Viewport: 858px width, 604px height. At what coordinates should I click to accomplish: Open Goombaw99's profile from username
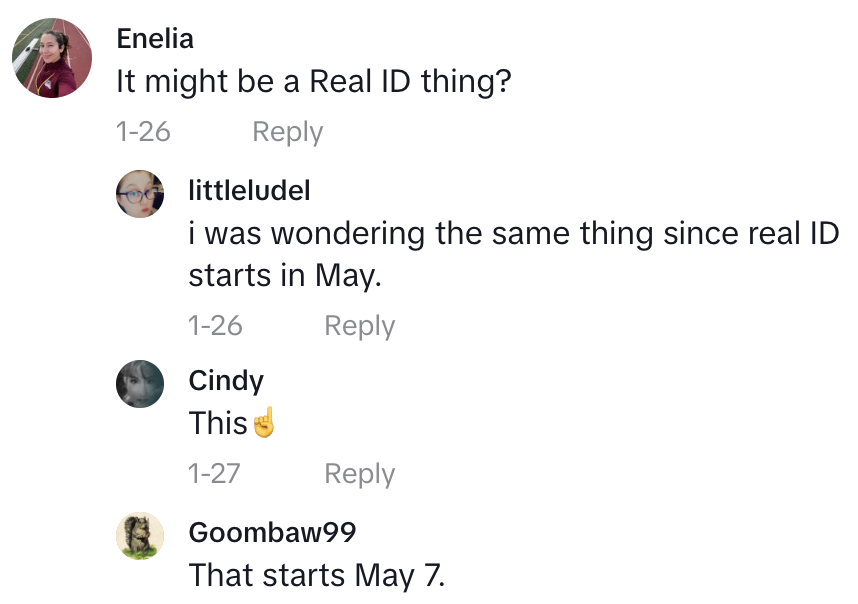click(272, 532)
